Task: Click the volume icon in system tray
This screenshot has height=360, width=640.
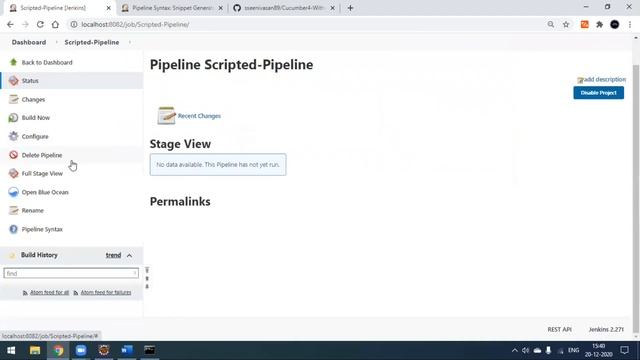Action: pos(525,350)
